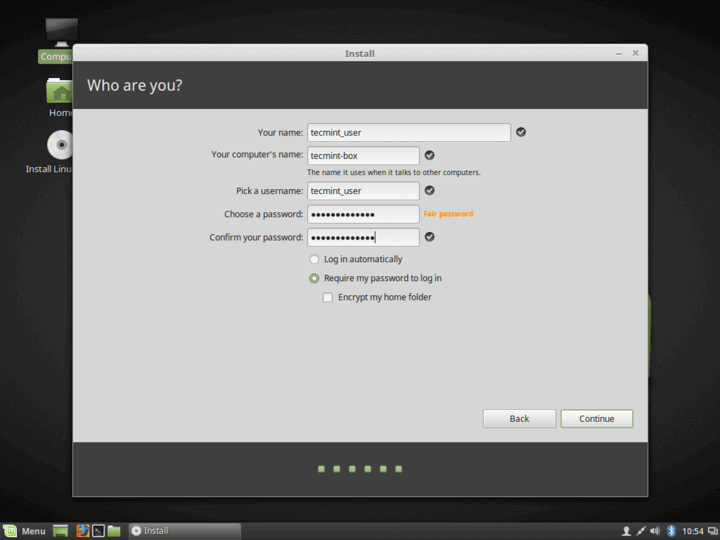The width and height of the screenshot is (720, 540).
Task: Click the Show Desktop panel icon
Action: (60, 531)
